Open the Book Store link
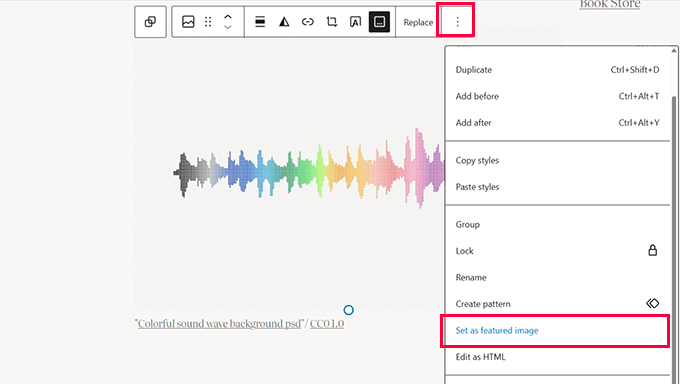This screenshot has height=384, width=680. [610, 4]
